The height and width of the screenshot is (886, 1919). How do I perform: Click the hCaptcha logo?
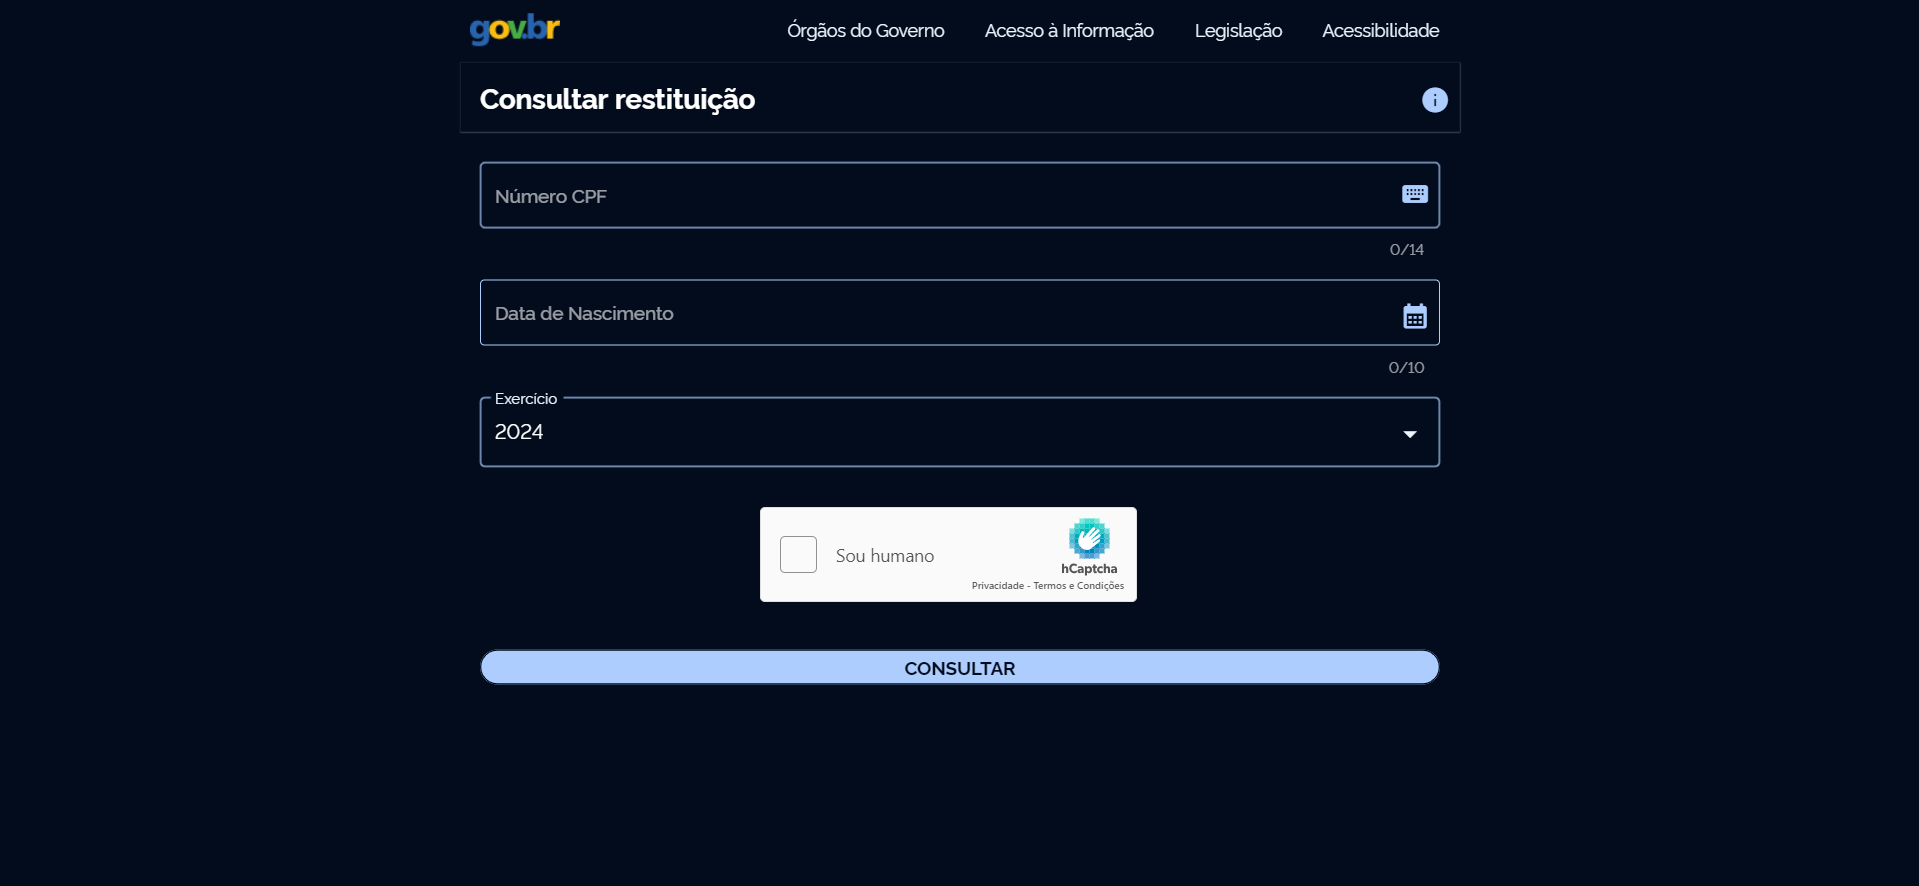(x=1088, y=538)
